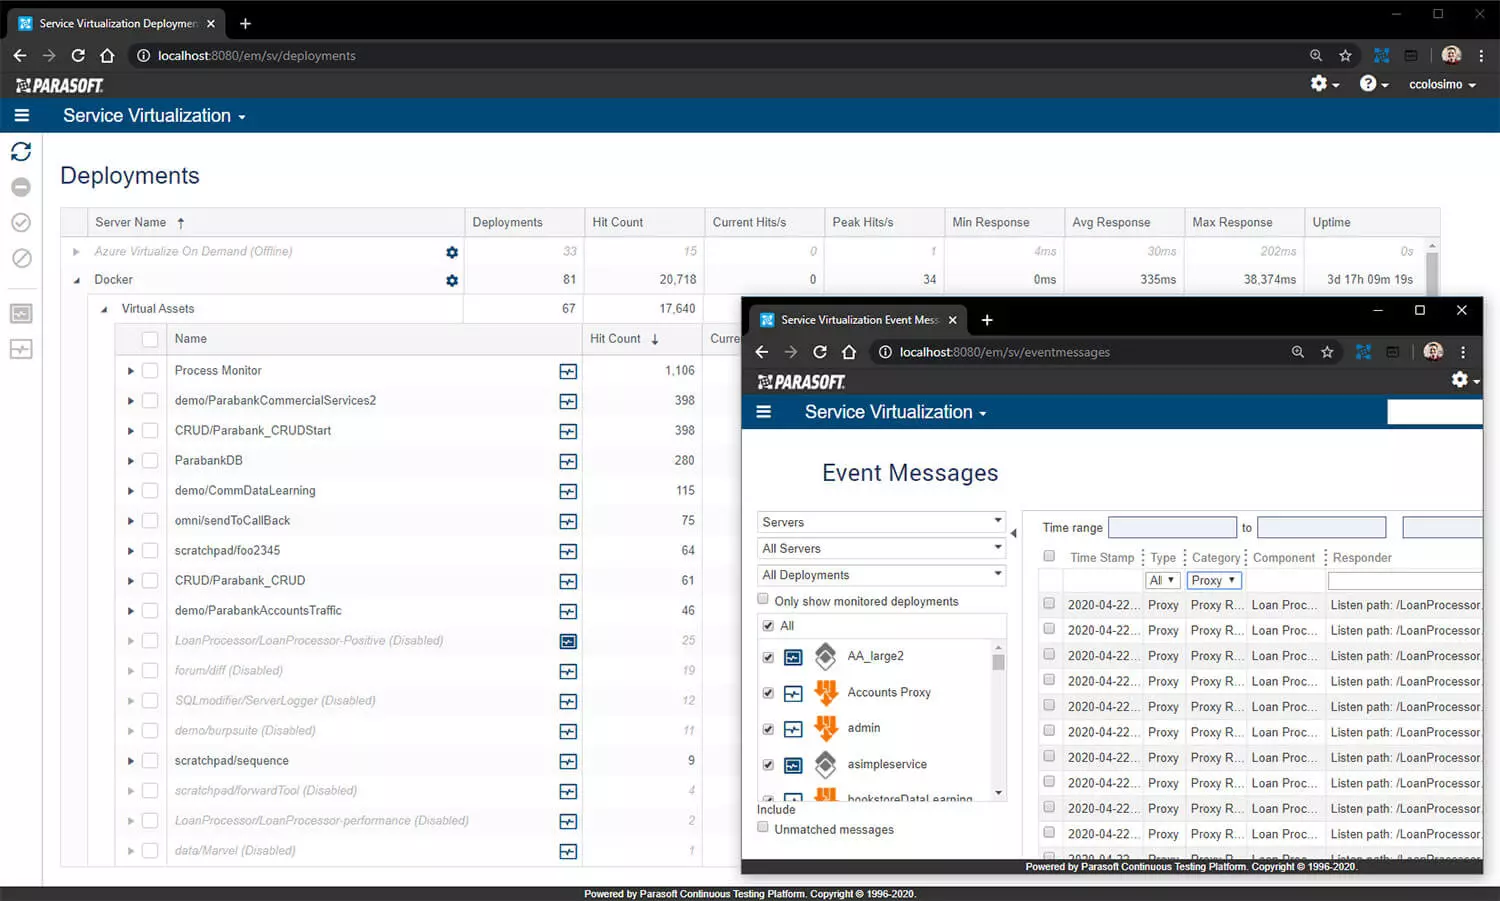Click monitor icon for omni/sendToCallBack row
This screenshot has height=901, width=1500.
(x=568, y=521)
